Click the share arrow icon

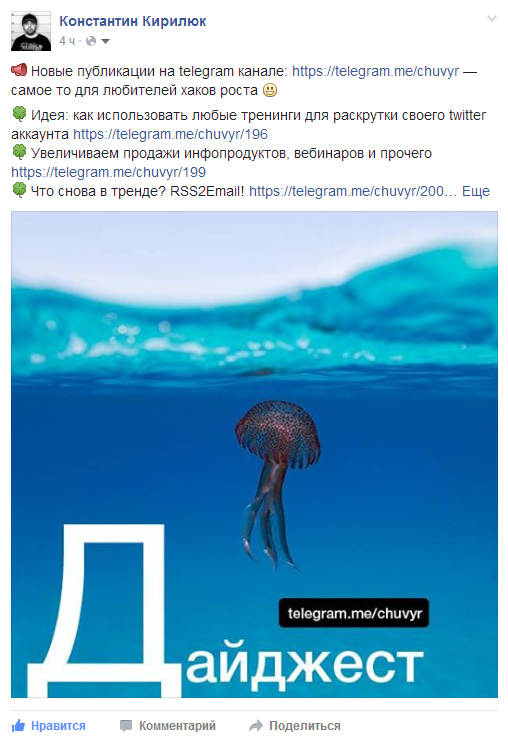point(256,726)
